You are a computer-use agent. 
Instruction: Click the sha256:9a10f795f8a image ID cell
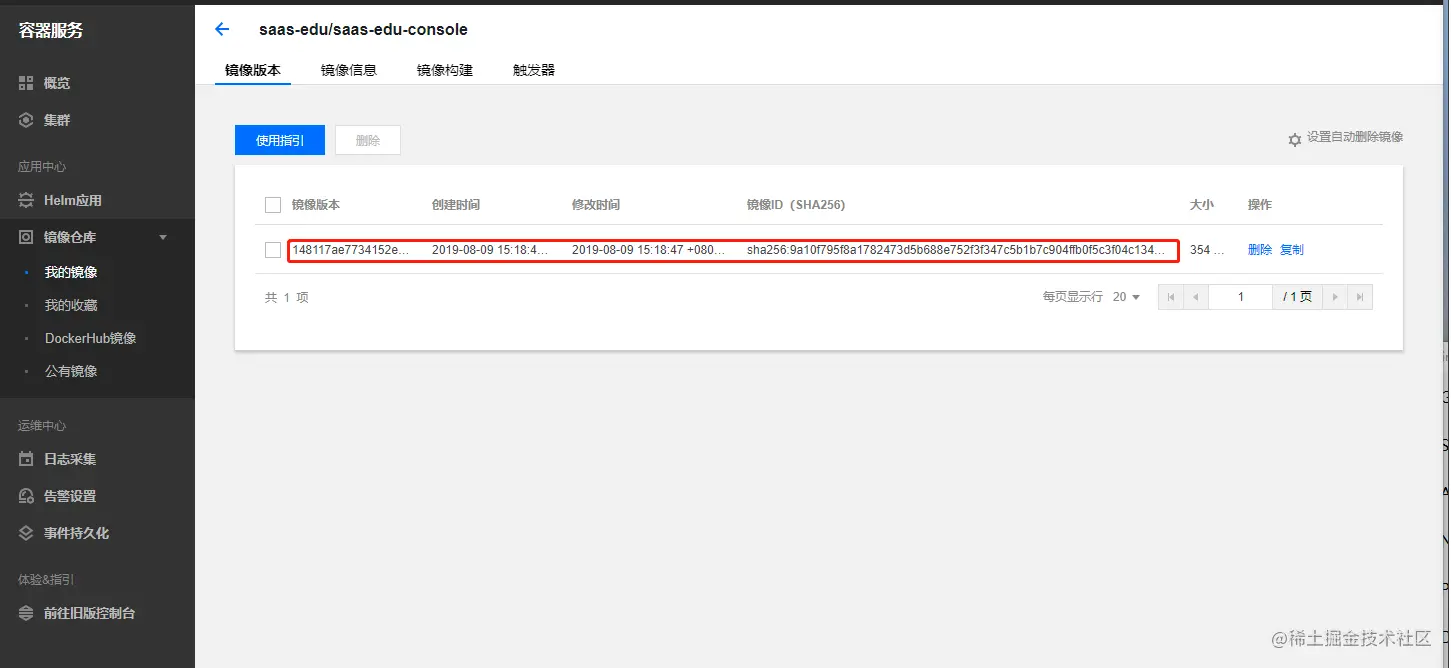[956, 250]
